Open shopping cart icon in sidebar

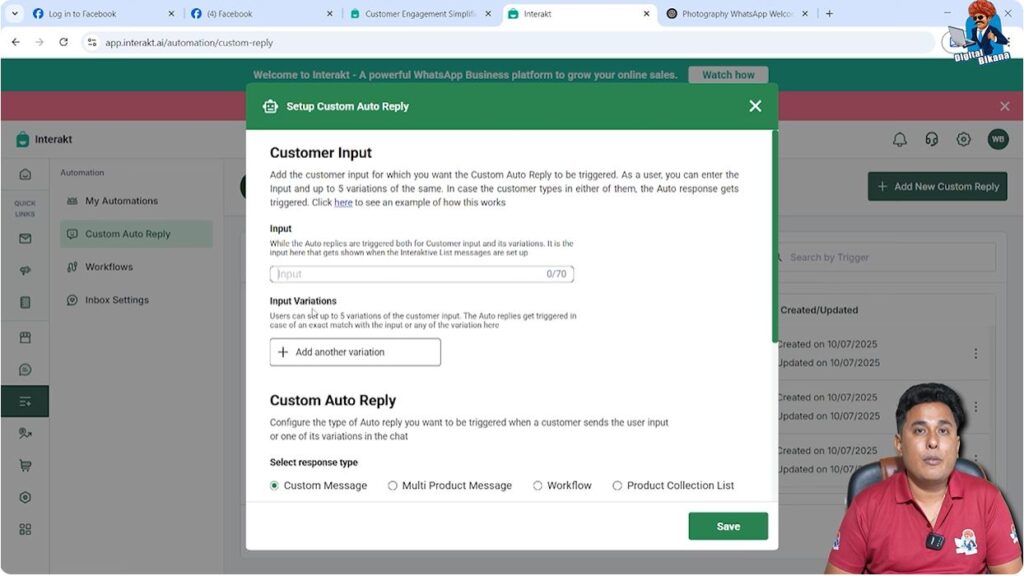[25, 466]
